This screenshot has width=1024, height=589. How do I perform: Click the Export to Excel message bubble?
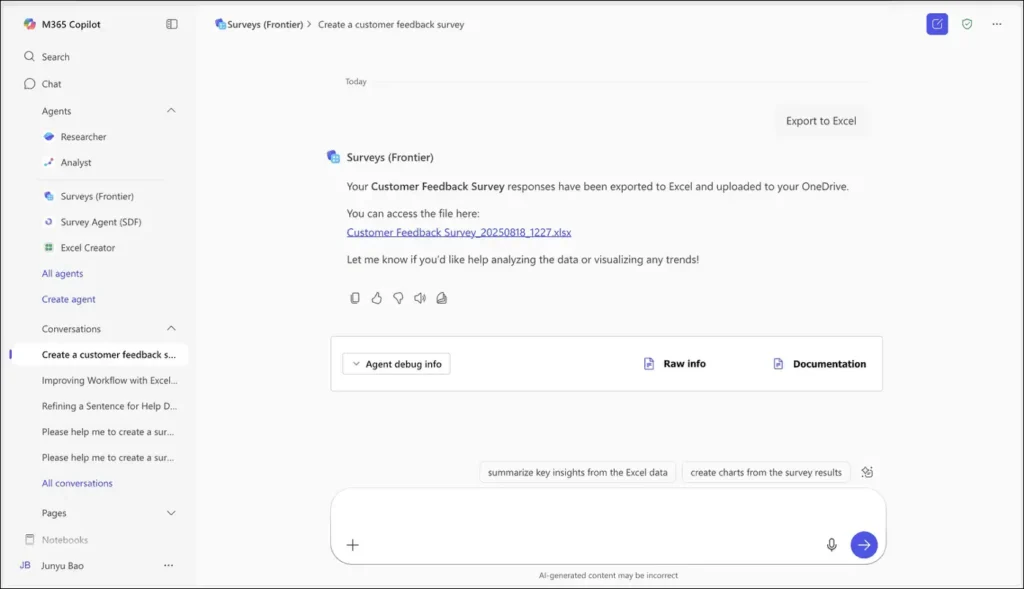pyautogui.click(x=821, y=121)
